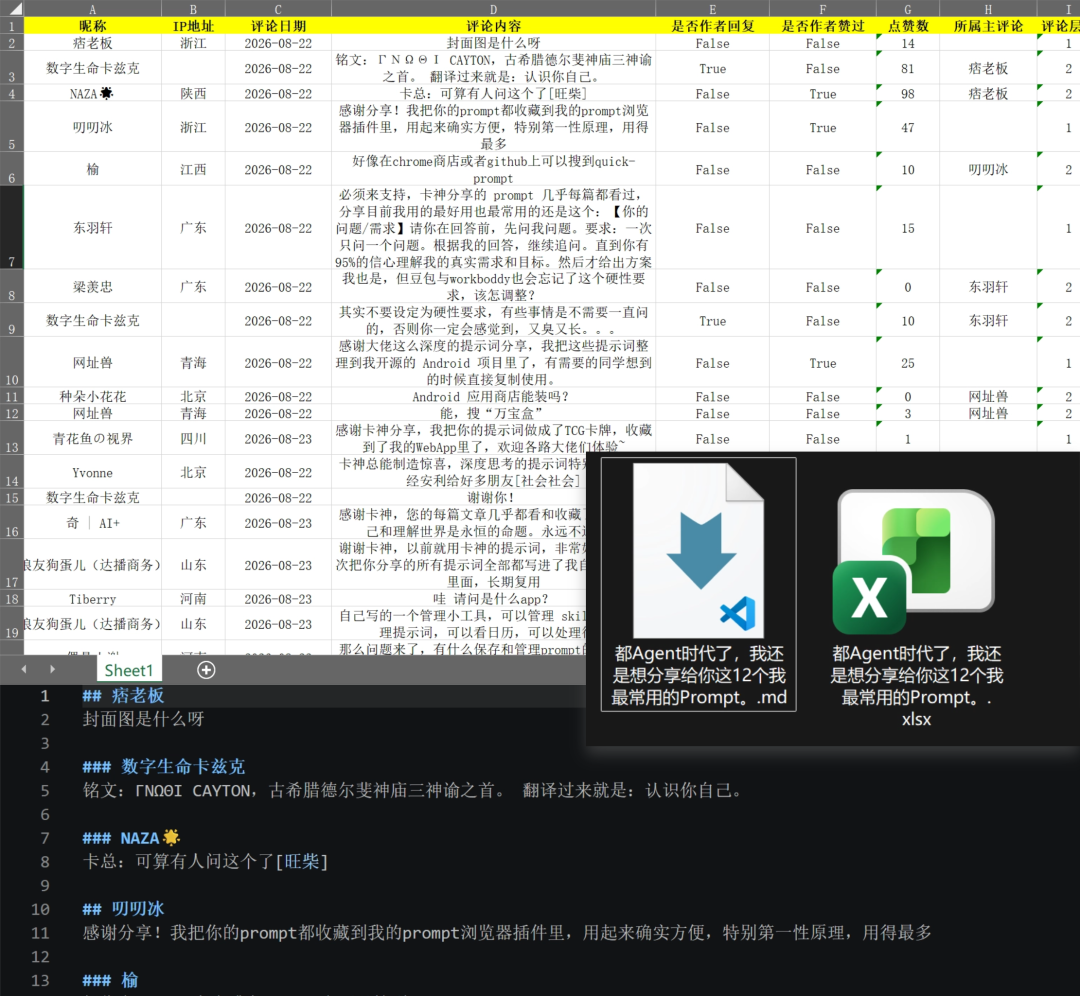Click the 点赞数 header cell
The image size is (1080, 996).
(908, 26)
